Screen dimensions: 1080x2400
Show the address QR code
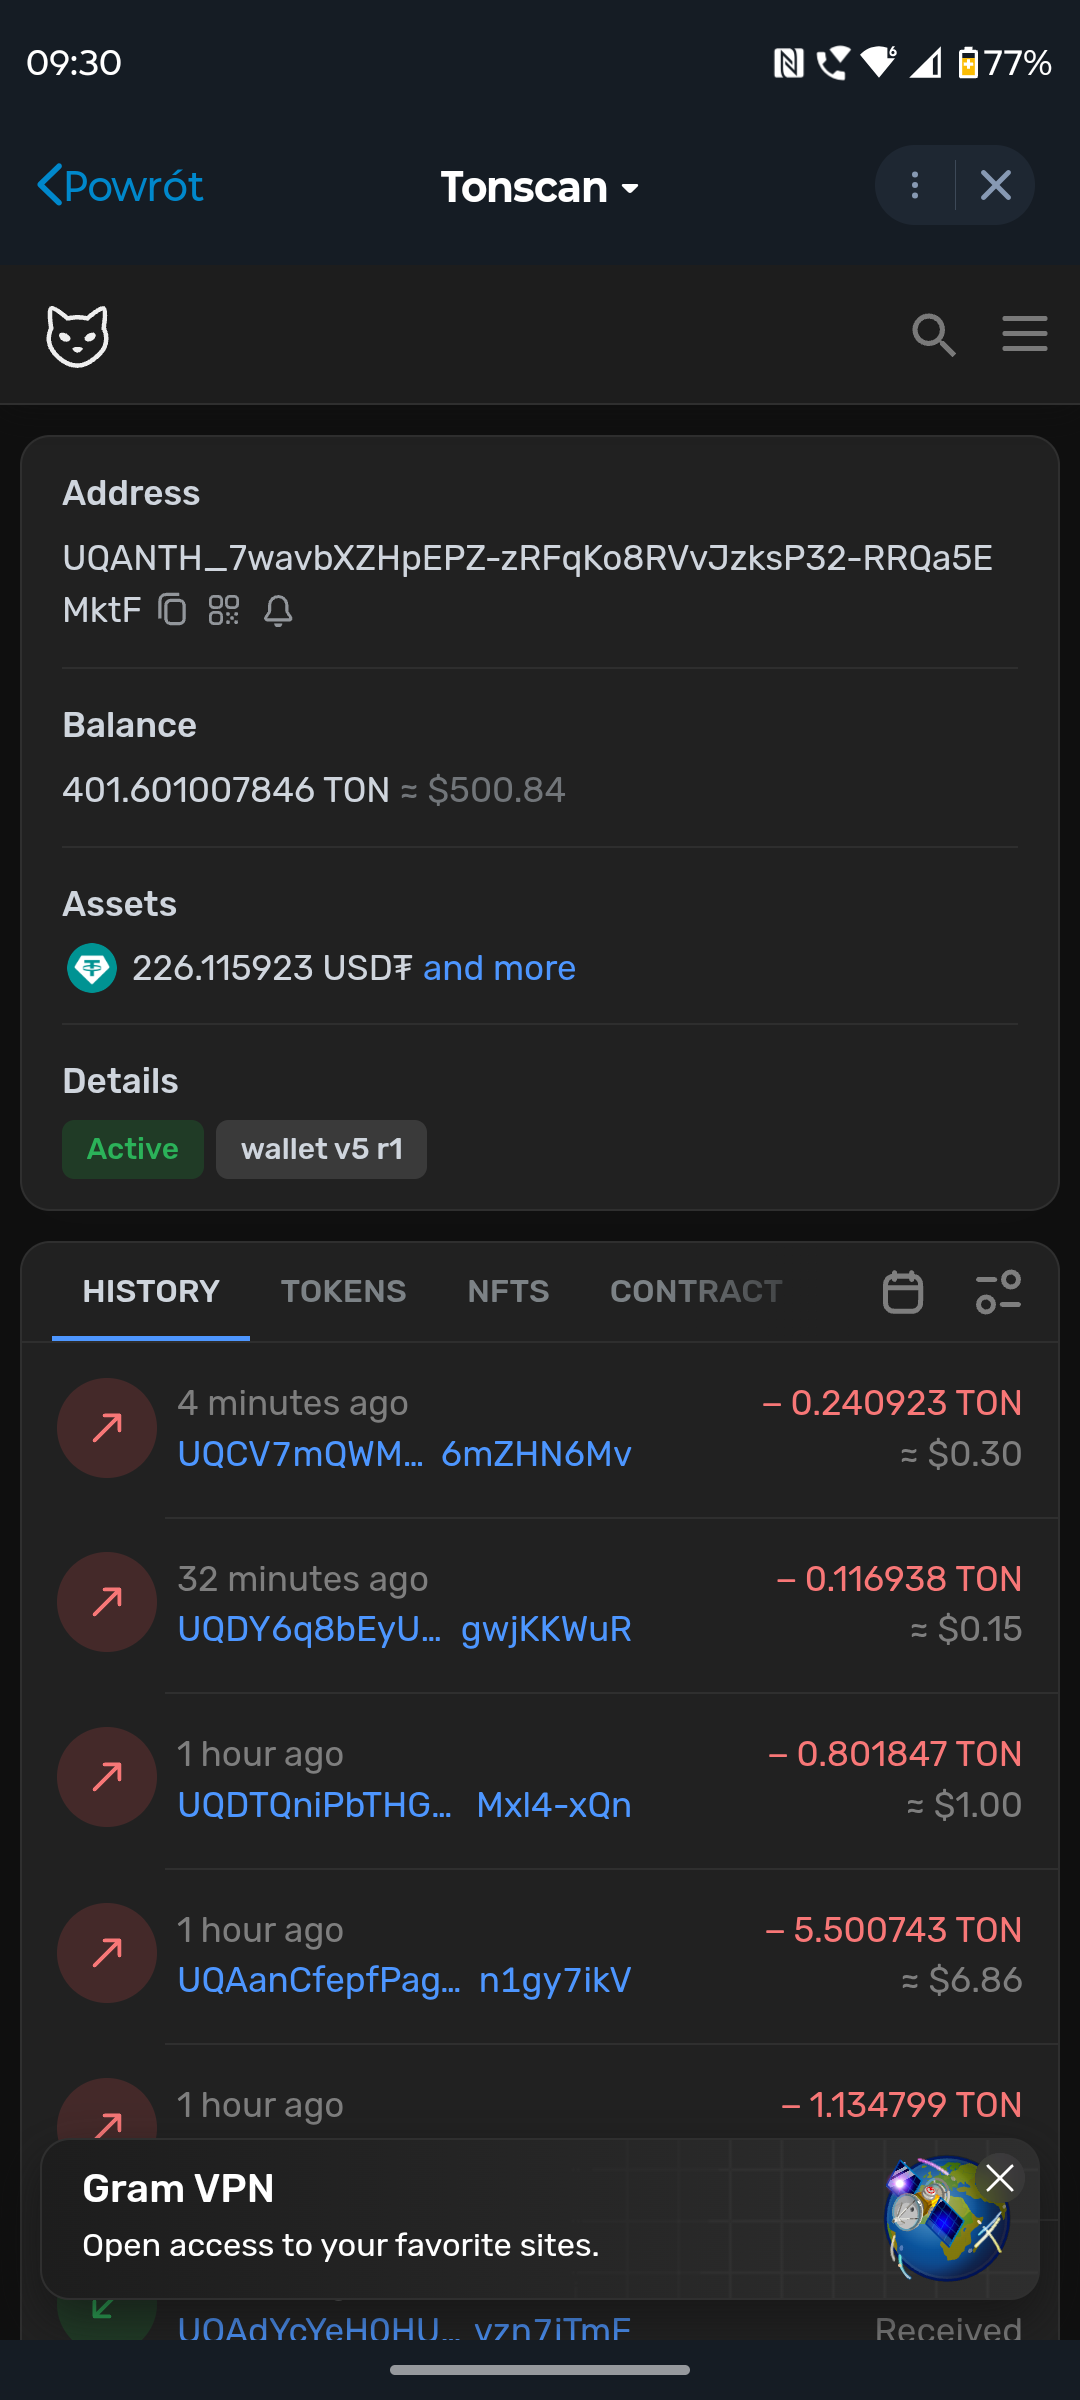tap(224, 609)
